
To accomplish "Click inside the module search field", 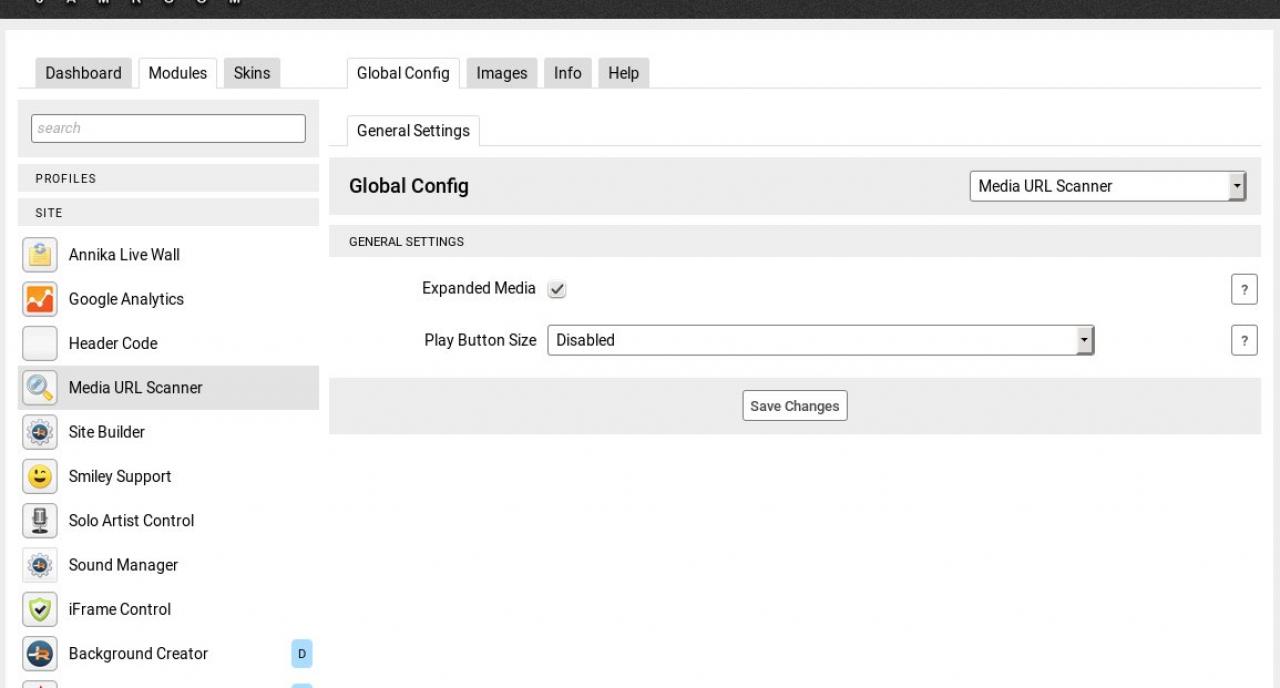I will (x=168, y=127).
